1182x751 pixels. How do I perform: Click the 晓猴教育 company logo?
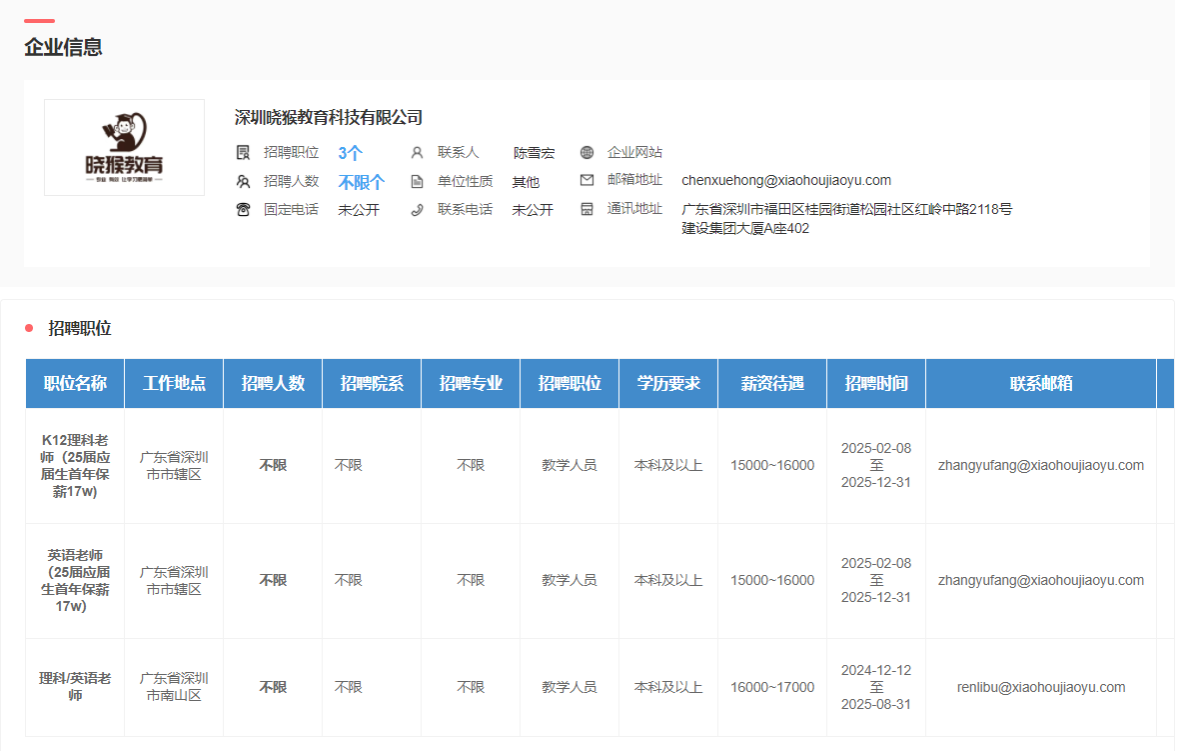point(124,147)
